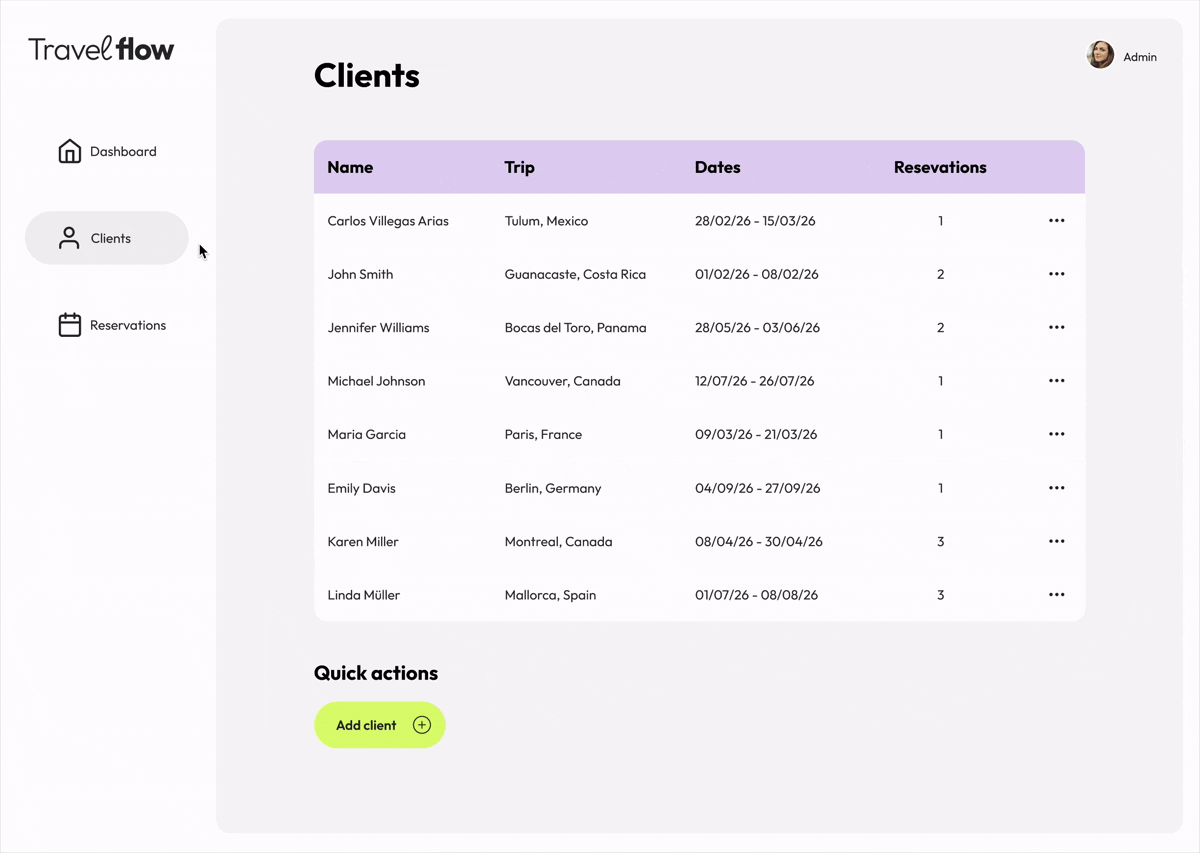Open actions menu for John Smith's row
Image resolution: width=1200 pixels, height=853 pixels.
click(x=1056, y=273)
